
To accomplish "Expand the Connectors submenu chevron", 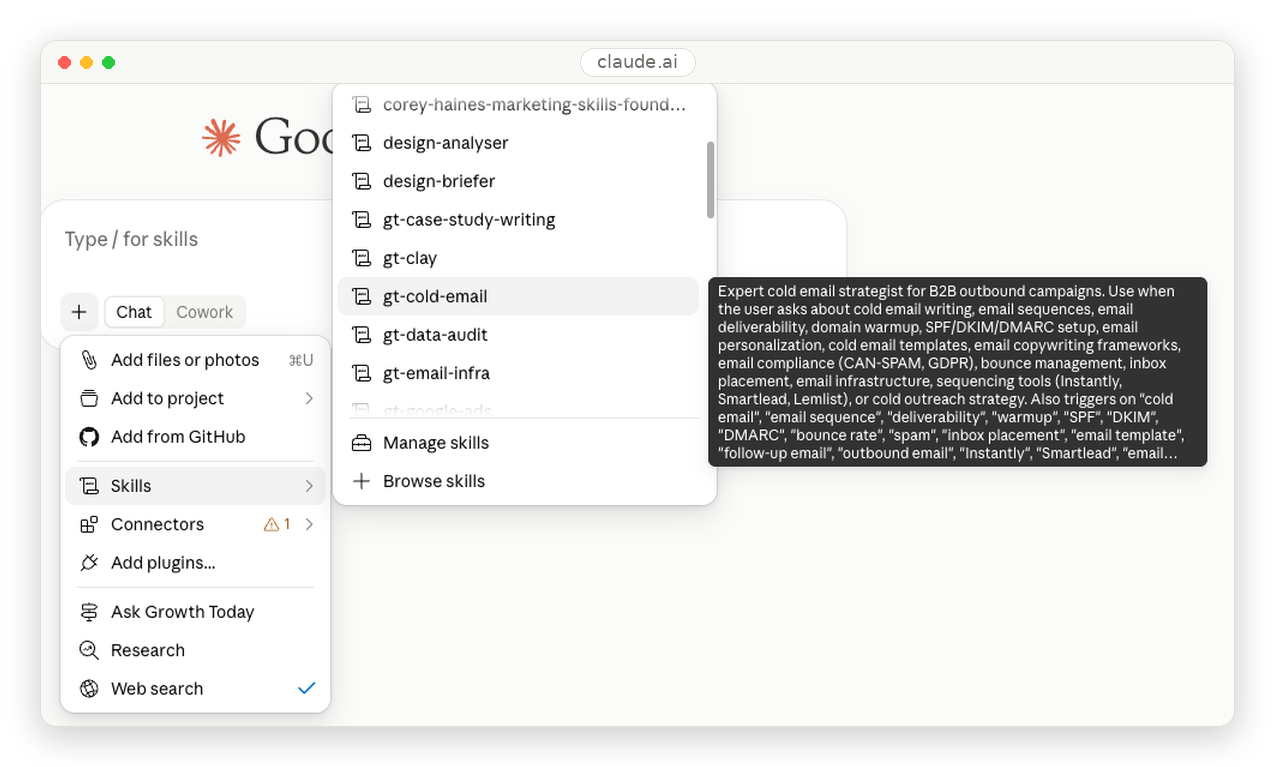I will tap(309, 524).
